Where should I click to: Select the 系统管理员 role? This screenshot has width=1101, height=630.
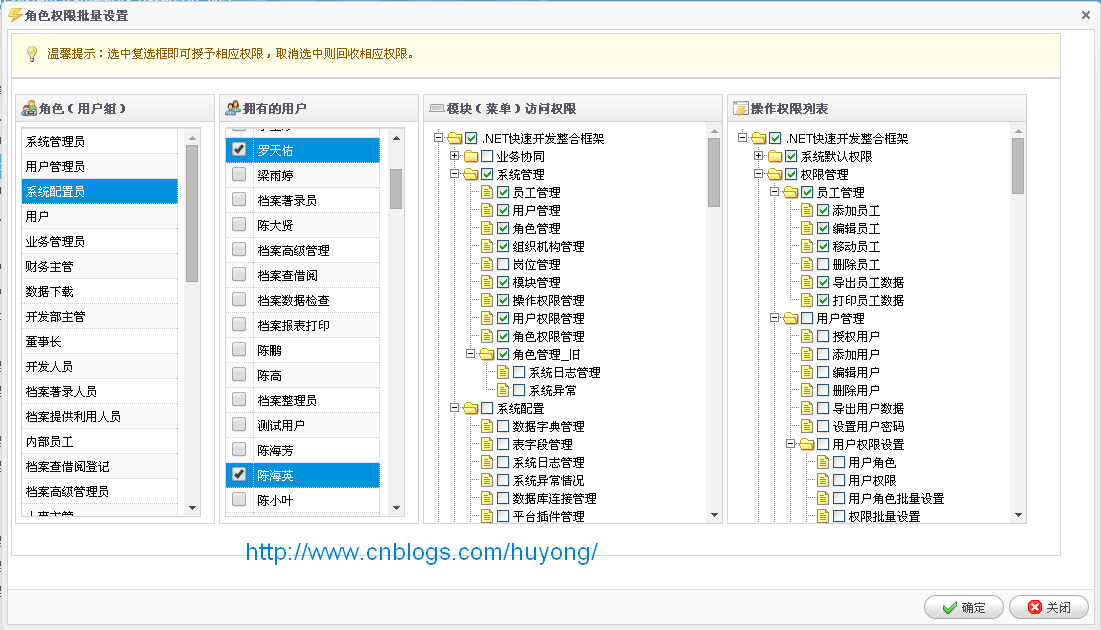pos(100,141)
